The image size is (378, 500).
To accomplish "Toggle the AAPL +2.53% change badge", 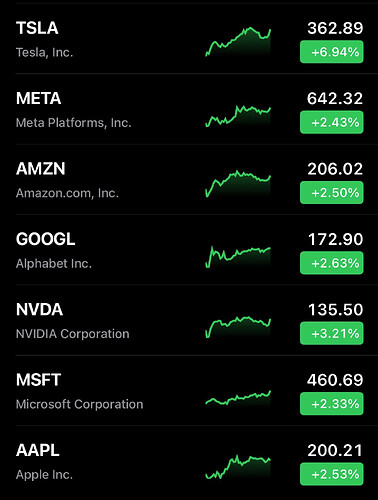I will [332, 474].
